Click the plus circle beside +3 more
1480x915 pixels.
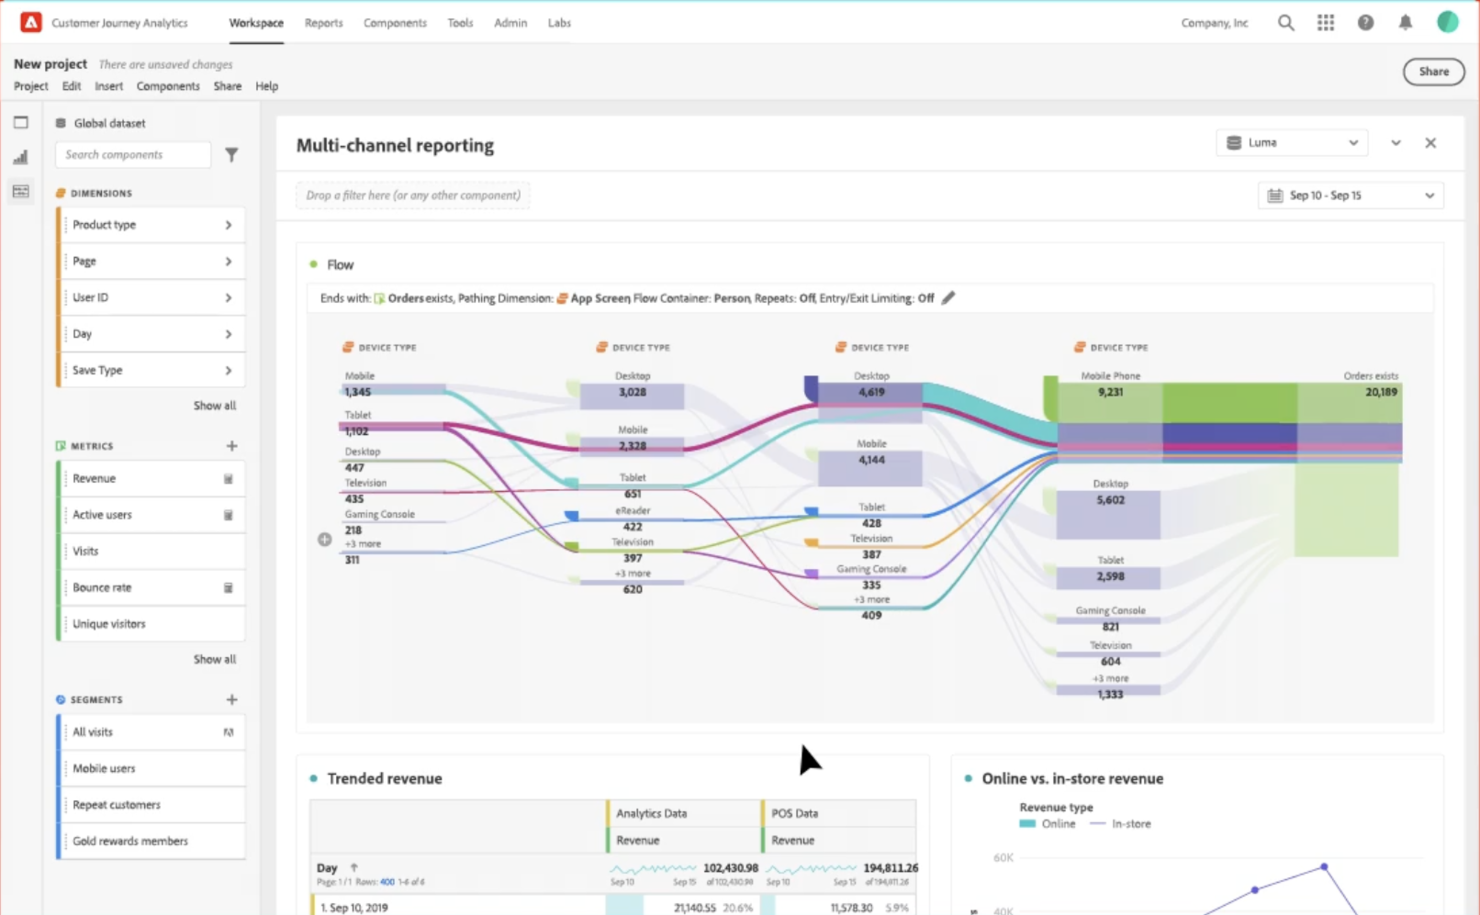(325, 540)
